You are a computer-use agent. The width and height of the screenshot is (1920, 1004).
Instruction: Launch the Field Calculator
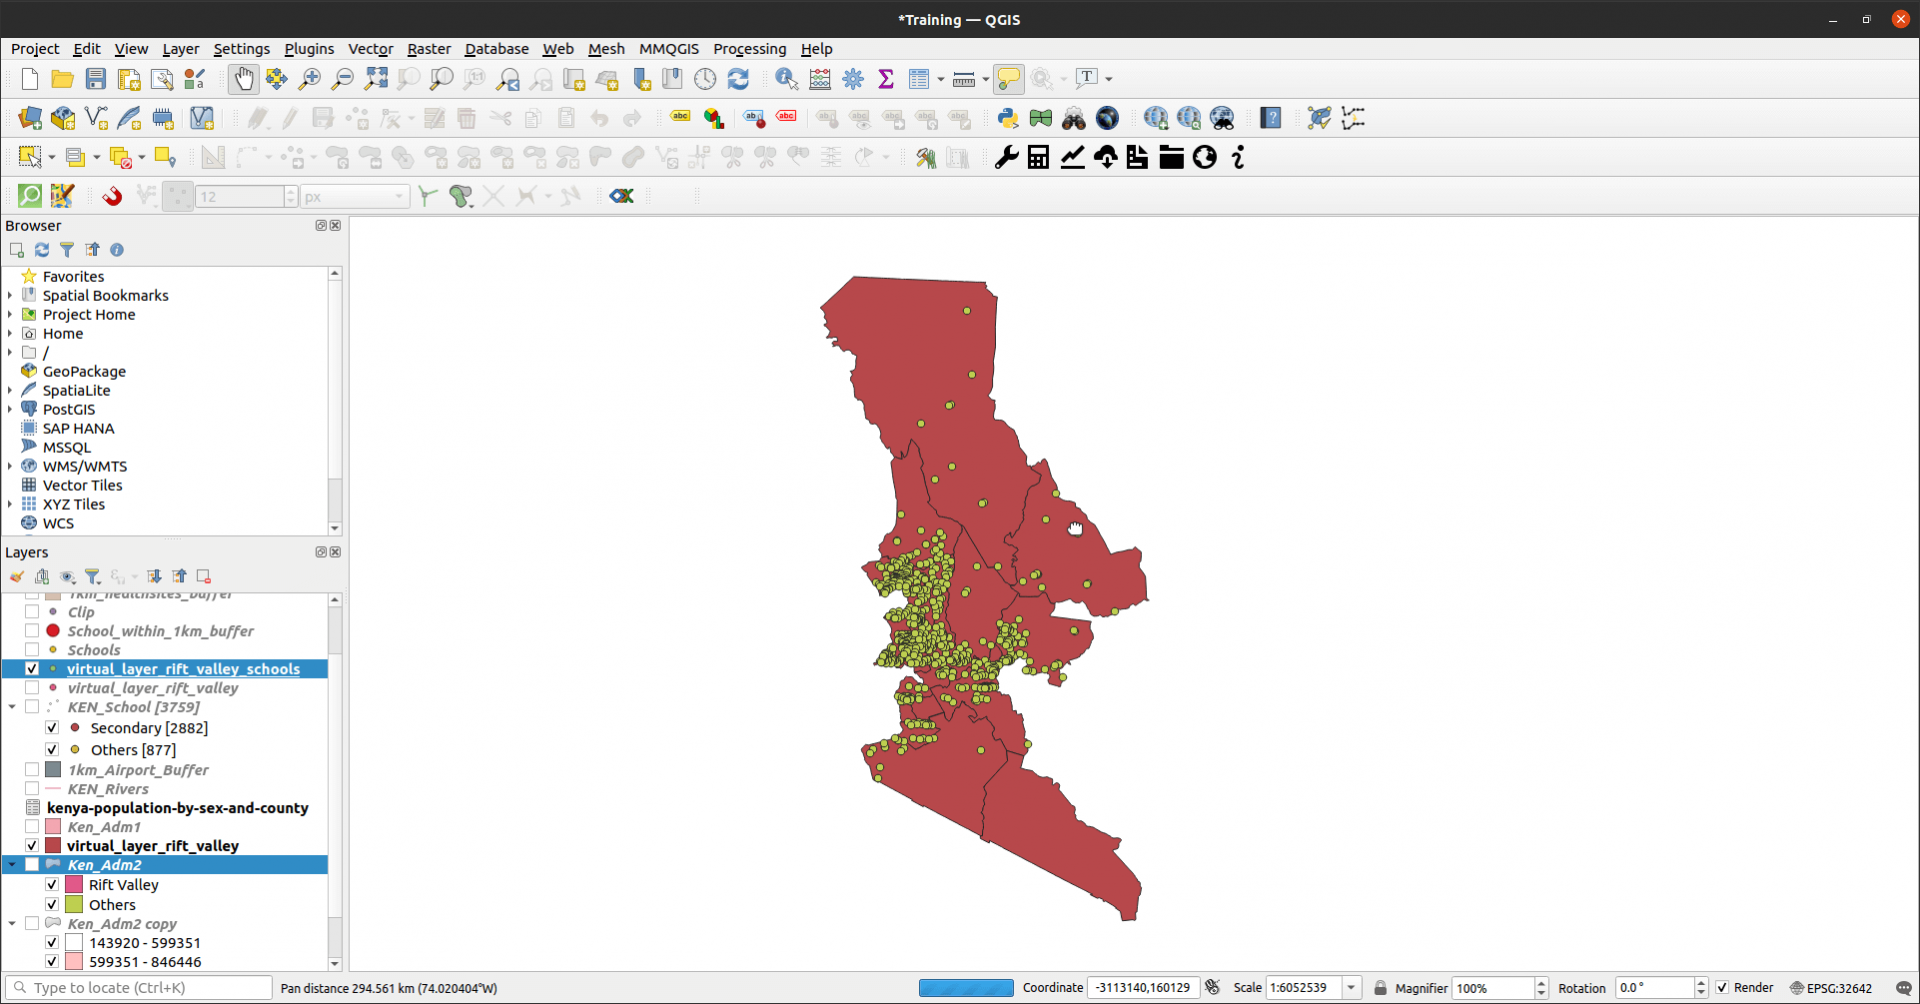pyautogui.click(x=820, y=78)
